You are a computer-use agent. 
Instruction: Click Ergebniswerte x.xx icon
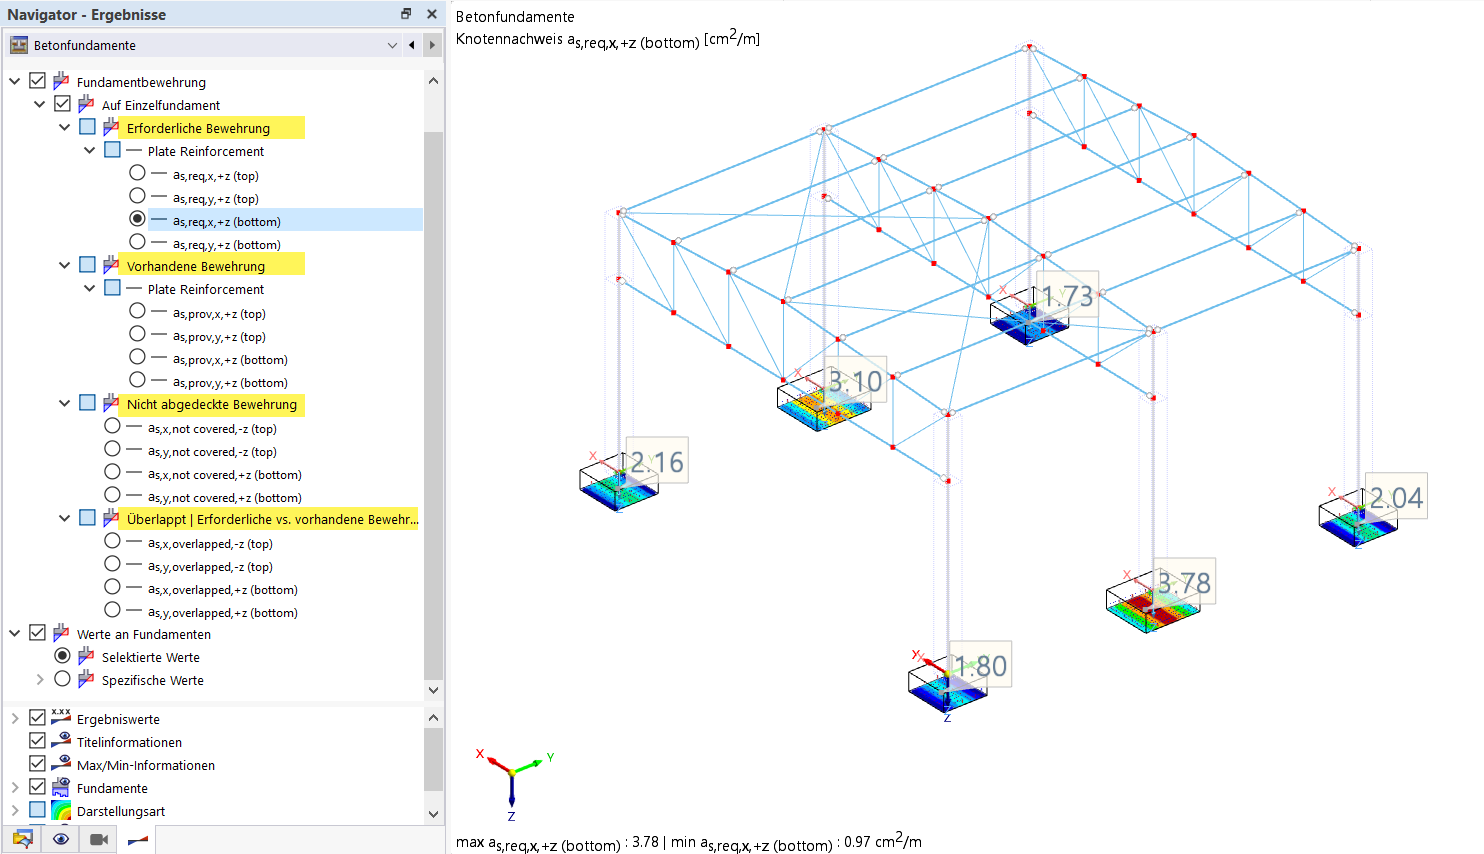(61, 716)
